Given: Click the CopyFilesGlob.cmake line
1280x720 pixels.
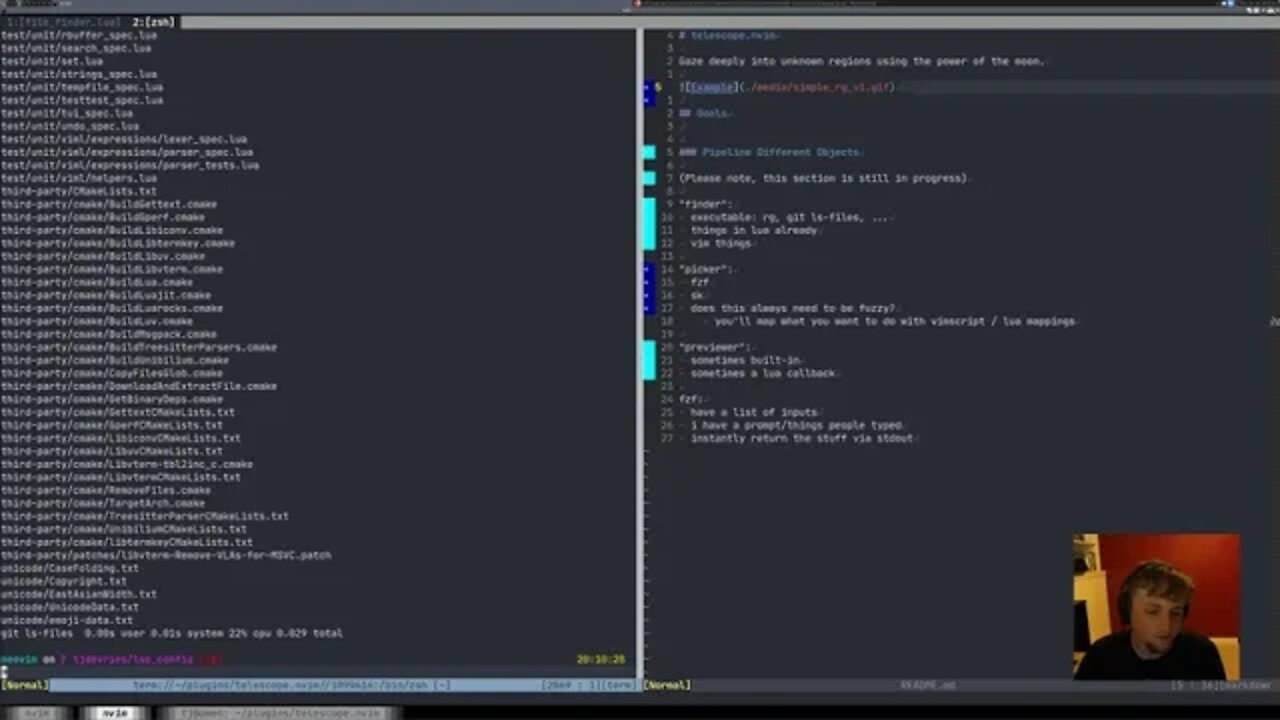Looking at the screenshot, I should tap(112, 373).
